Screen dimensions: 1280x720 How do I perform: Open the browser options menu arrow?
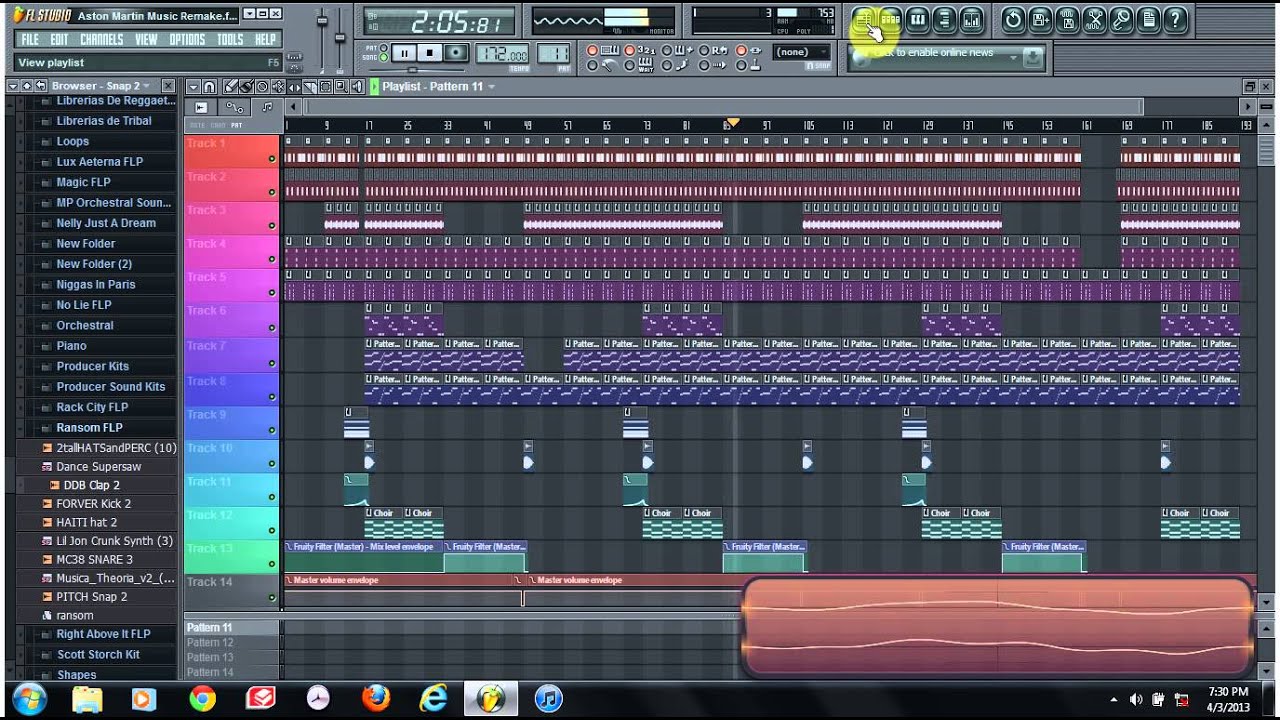point(13,86)
